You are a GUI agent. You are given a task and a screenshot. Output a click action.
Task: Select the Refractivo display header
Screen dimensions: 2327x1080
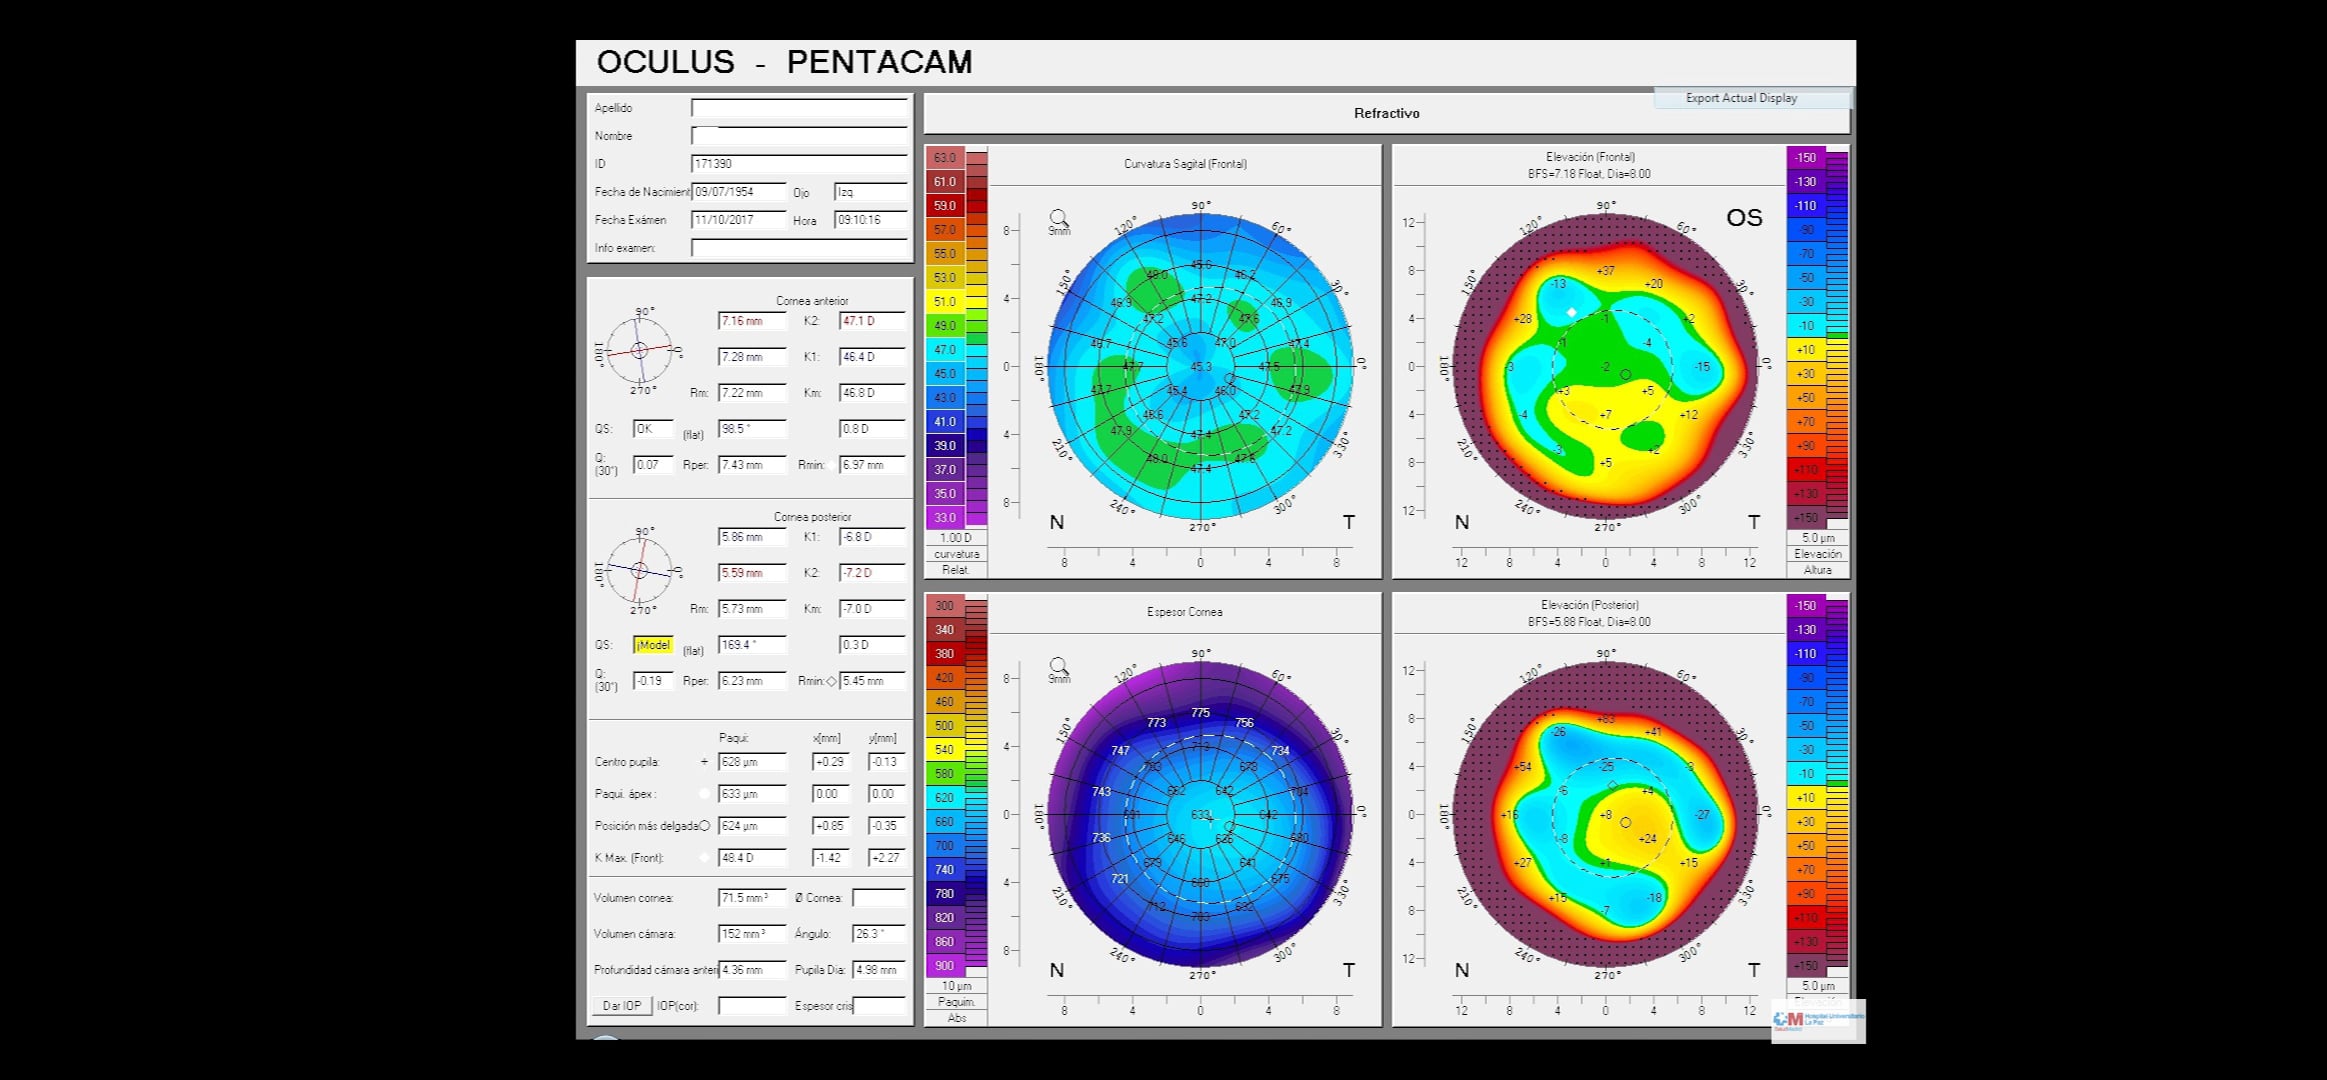1386,114
